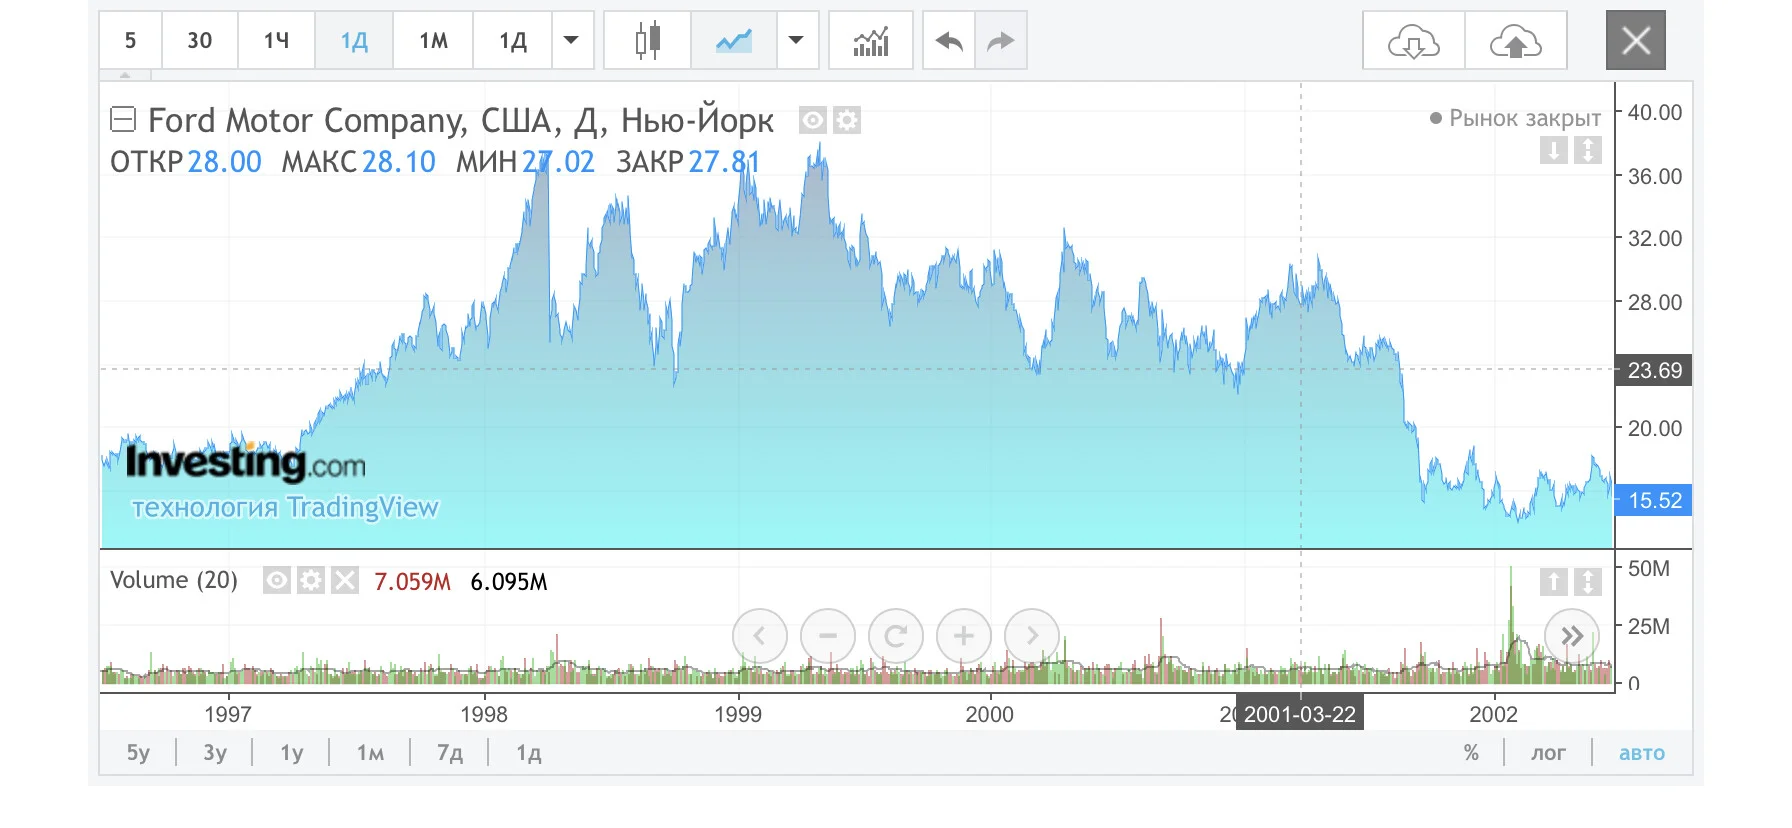Open Volume indicator settings gear
Viewport: 1792px width, 828px height.
click(x=311, y=580)
